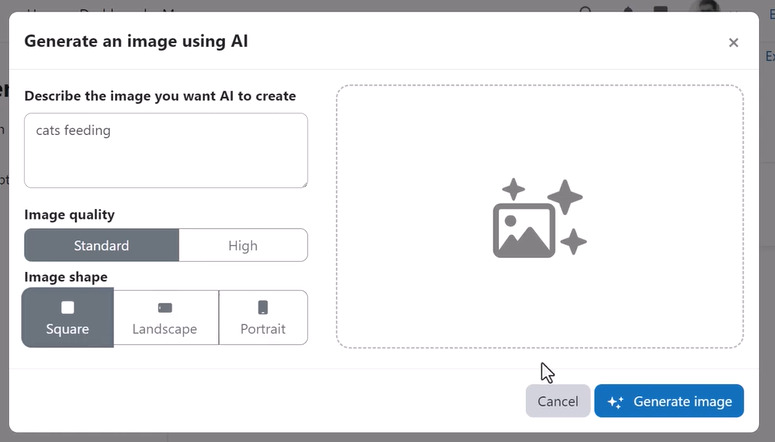Open the notification bell behind the dialog
Viewport: 775px width, 442px height.
(x=628, y=11)
